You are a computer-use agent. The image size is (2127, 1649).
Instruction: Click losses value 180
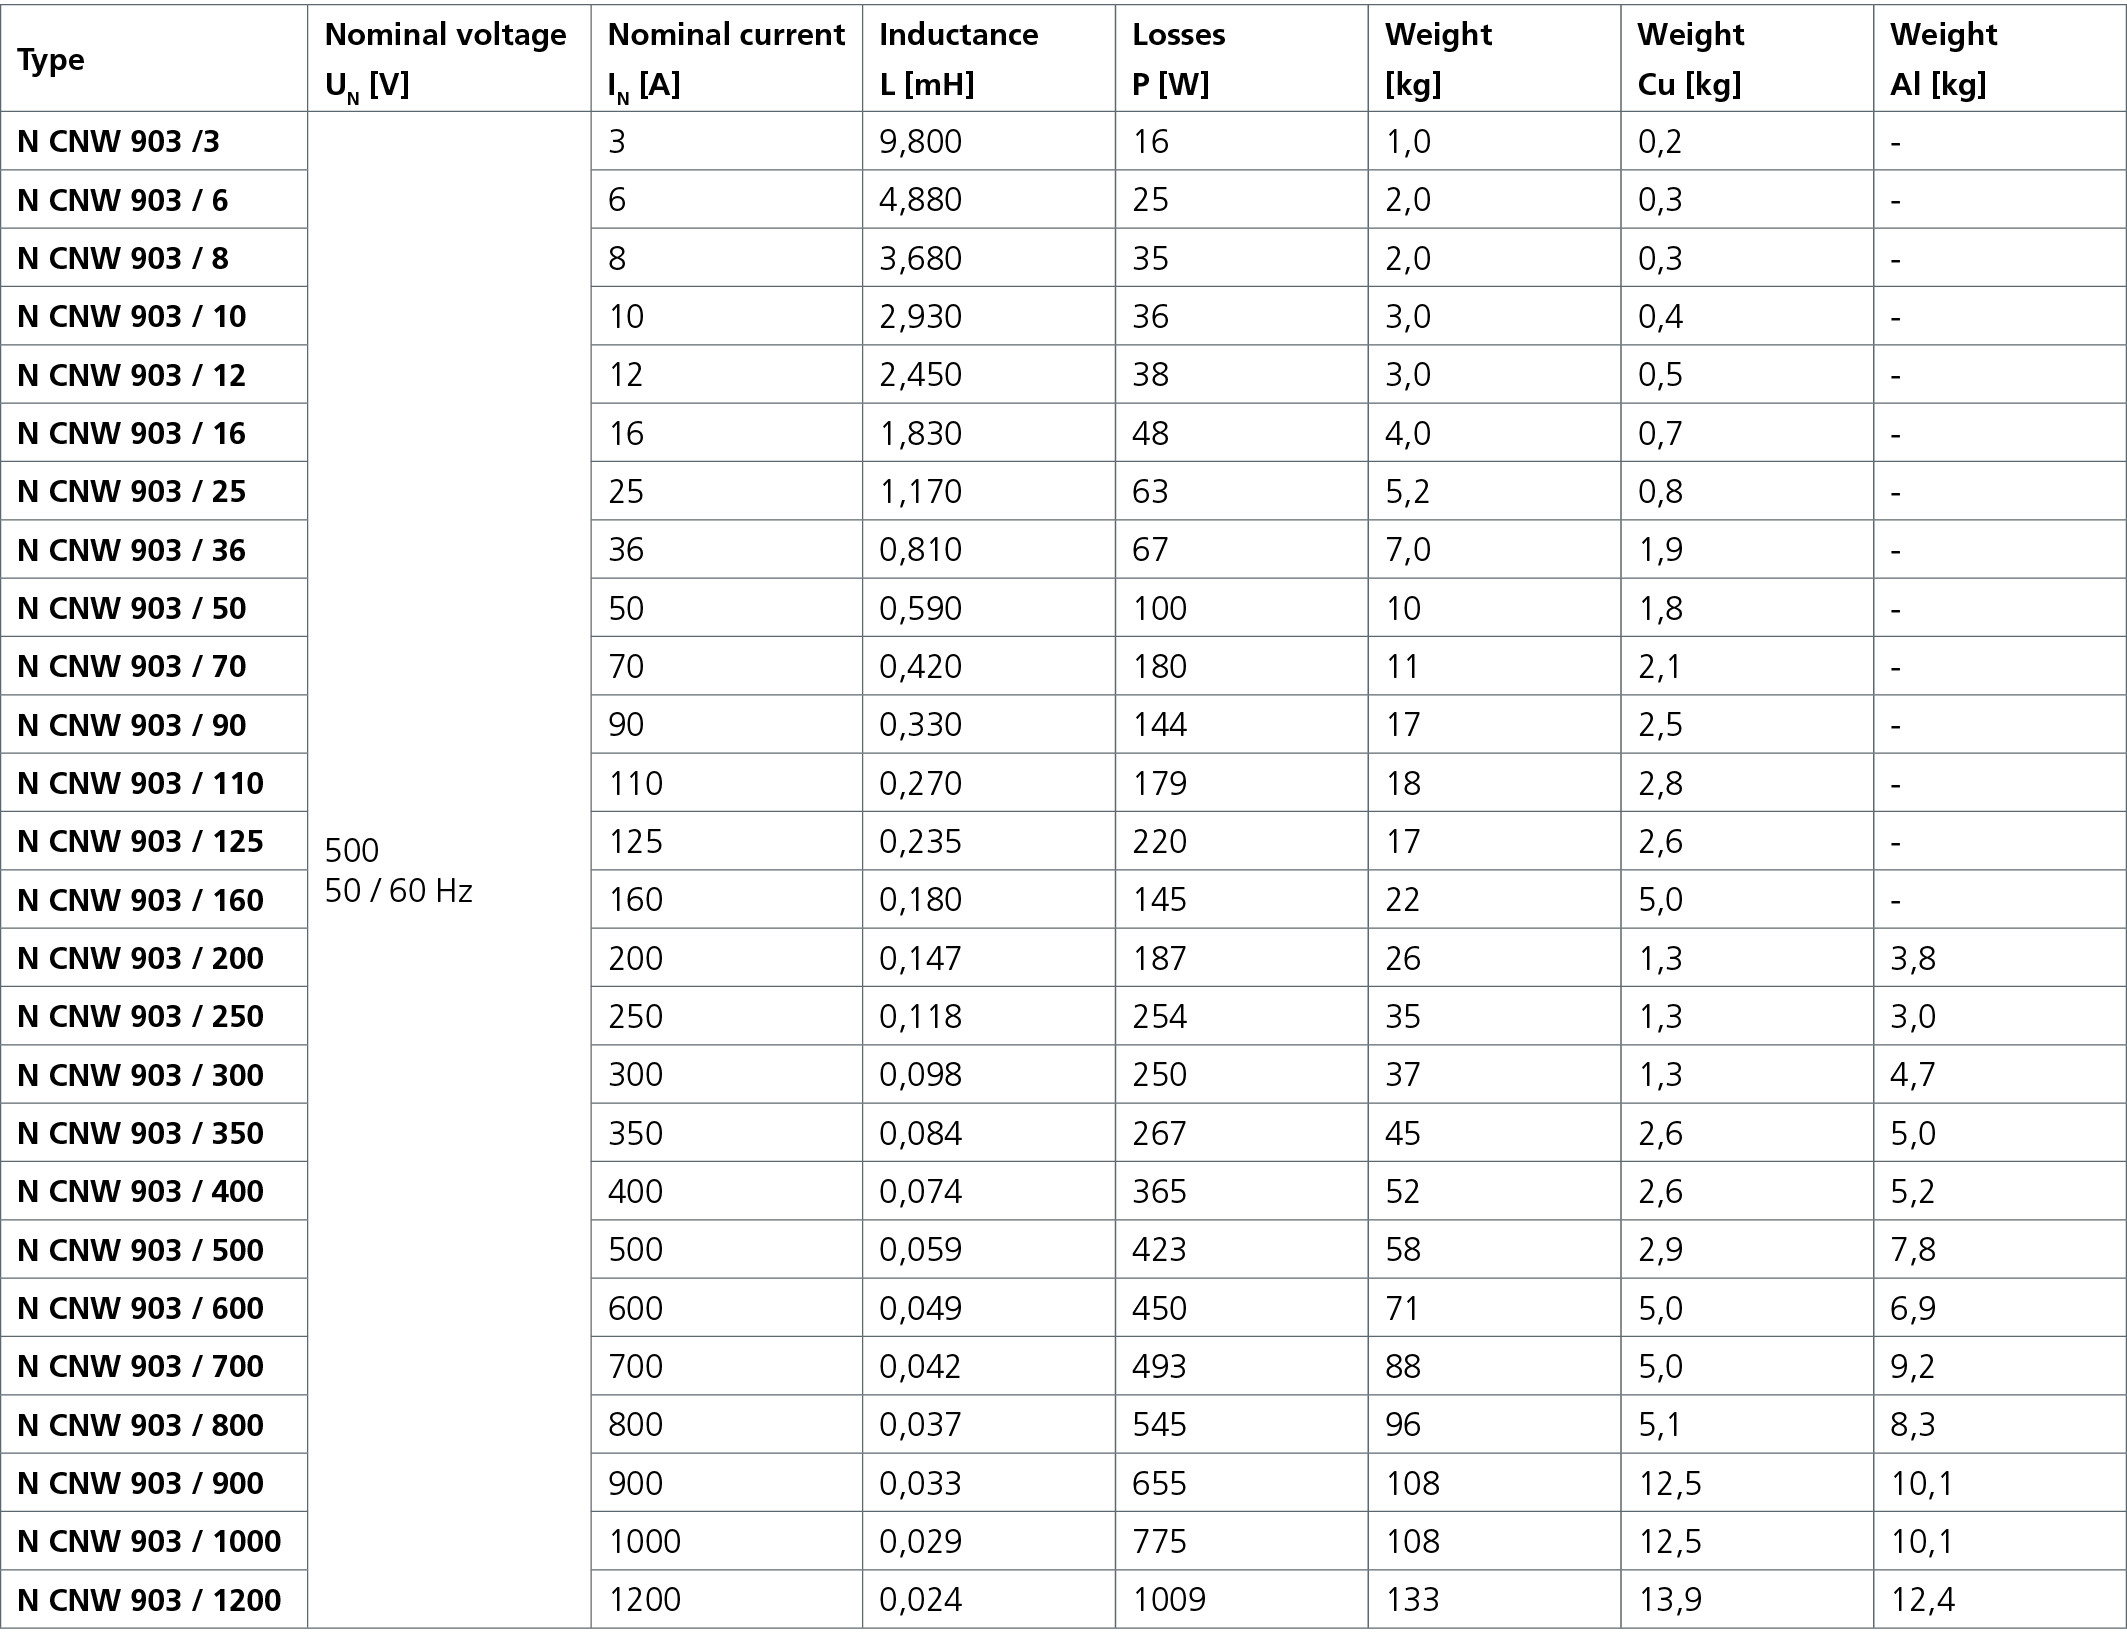(x=1160, y=666)
